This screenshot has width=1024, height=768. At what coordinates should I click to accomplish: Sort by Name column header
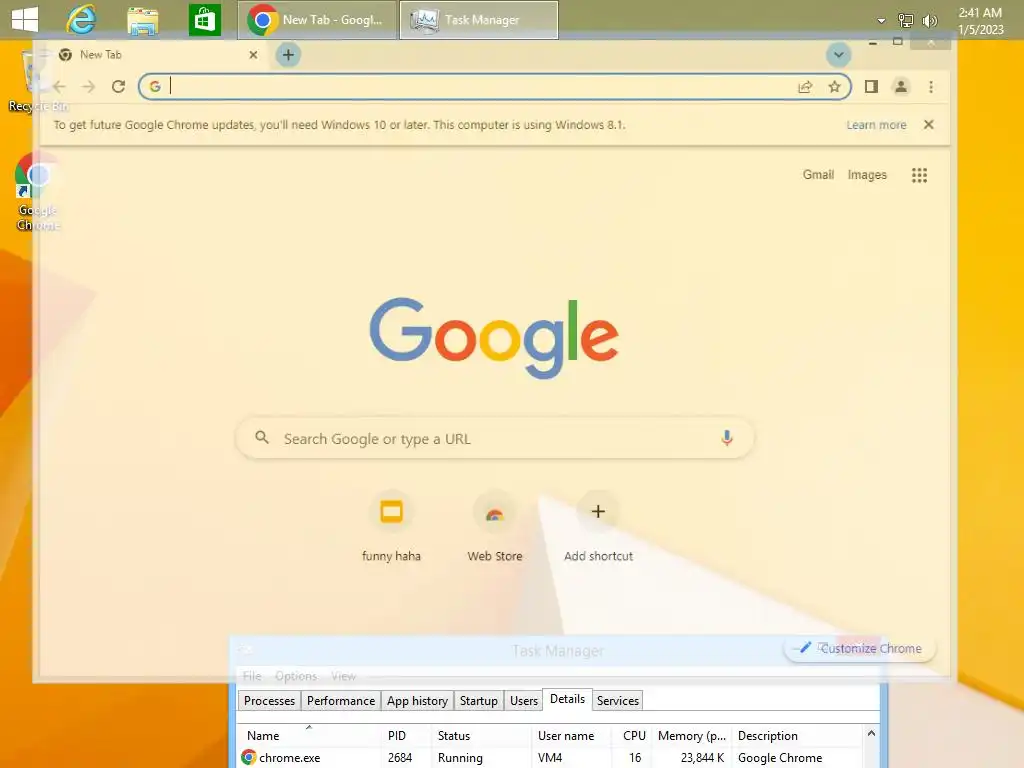pos(308,735)
